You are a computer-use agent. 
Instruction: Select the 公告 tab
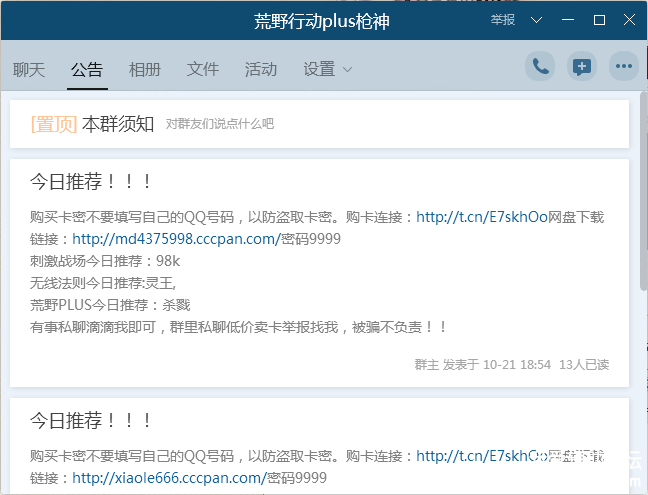87,69
